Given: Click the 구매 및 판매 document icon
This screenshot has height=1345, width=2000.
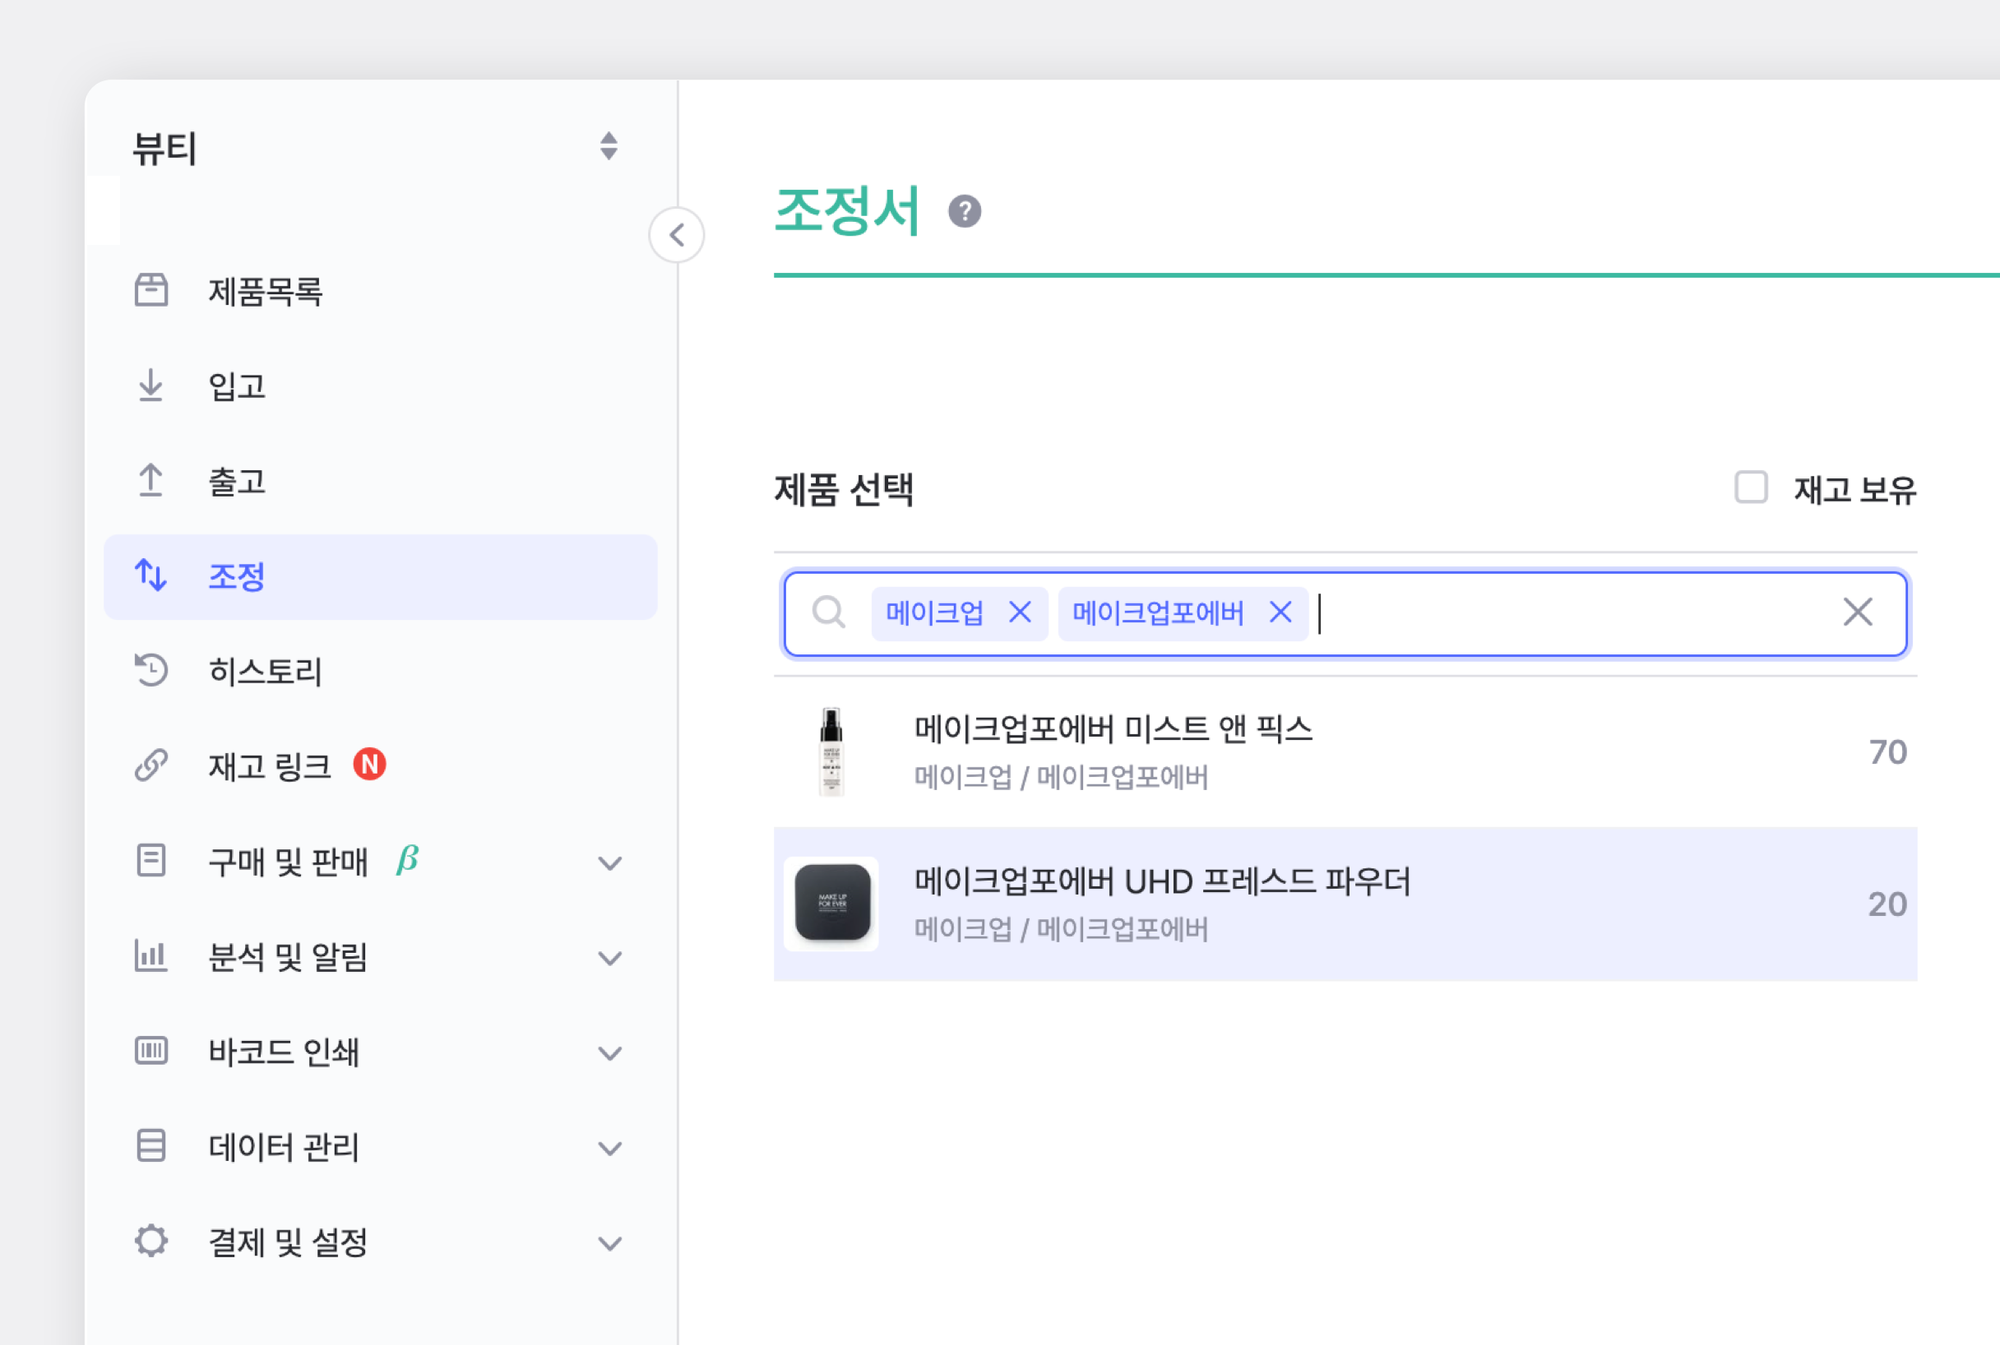Looking at the screenshot, I should tap(151, 860).
